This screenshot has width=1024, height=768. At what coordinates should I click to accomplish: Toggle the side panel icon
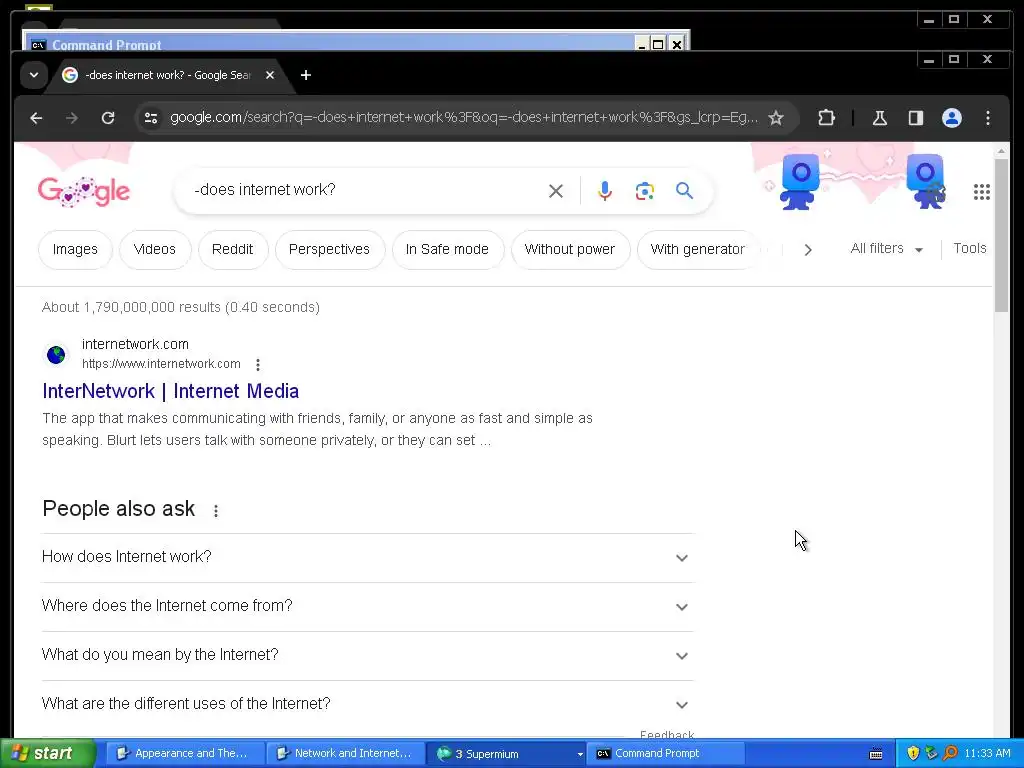(916, 118)
